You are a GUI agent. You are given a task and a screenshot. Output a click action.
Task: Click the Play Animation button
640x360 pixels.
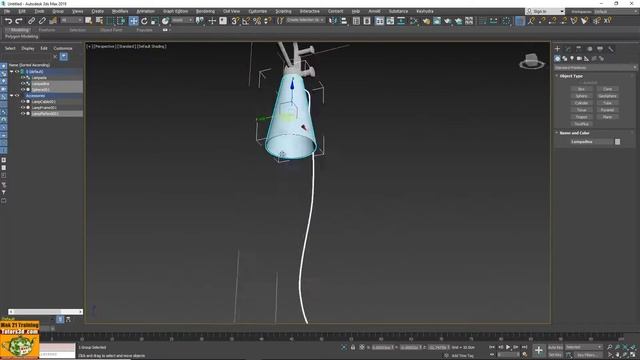pos(508,347)
